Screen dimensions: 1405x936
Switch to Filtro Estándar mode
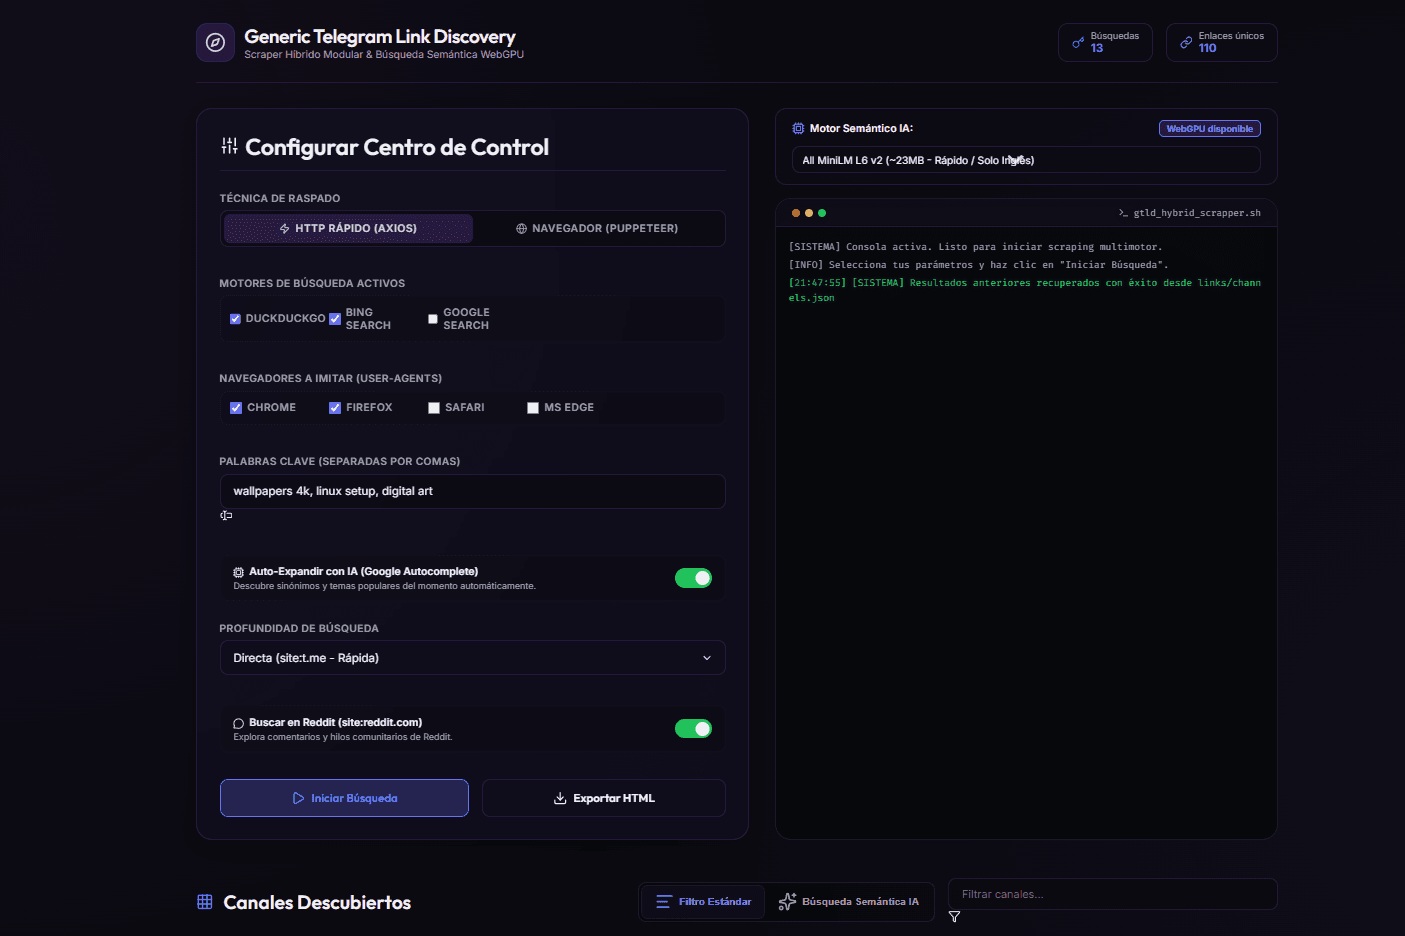tap(703, 902)
